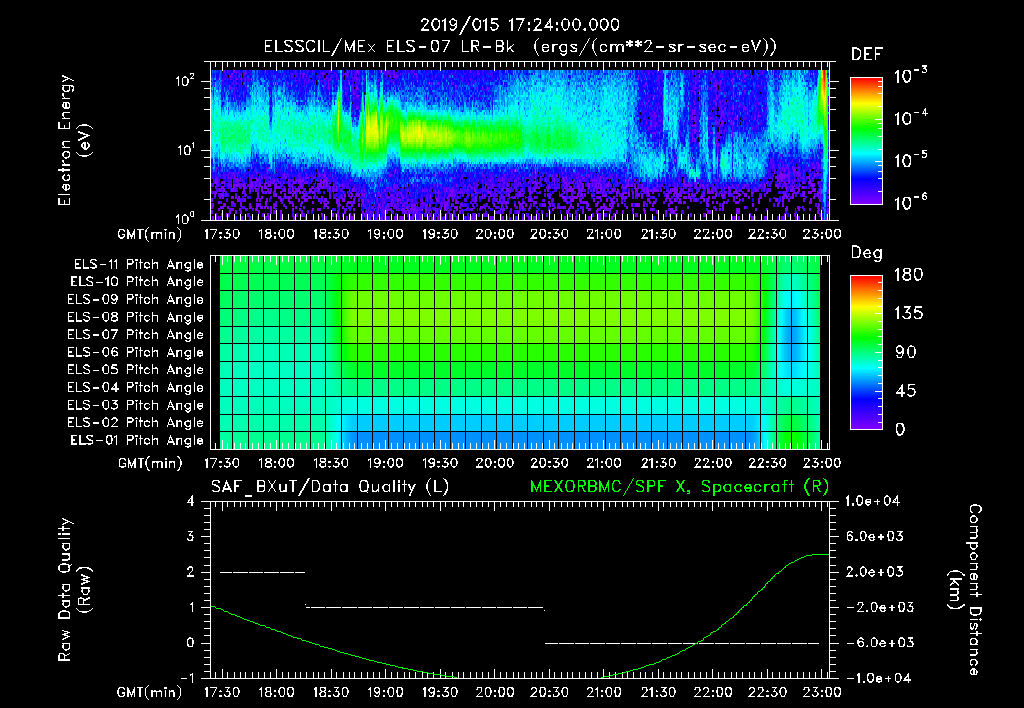The height and width of the screenshot is (708, 1024).
Task: Click the Deg pitch angle color scale bar
Action: pyautogui.click(x=867, y=352)
